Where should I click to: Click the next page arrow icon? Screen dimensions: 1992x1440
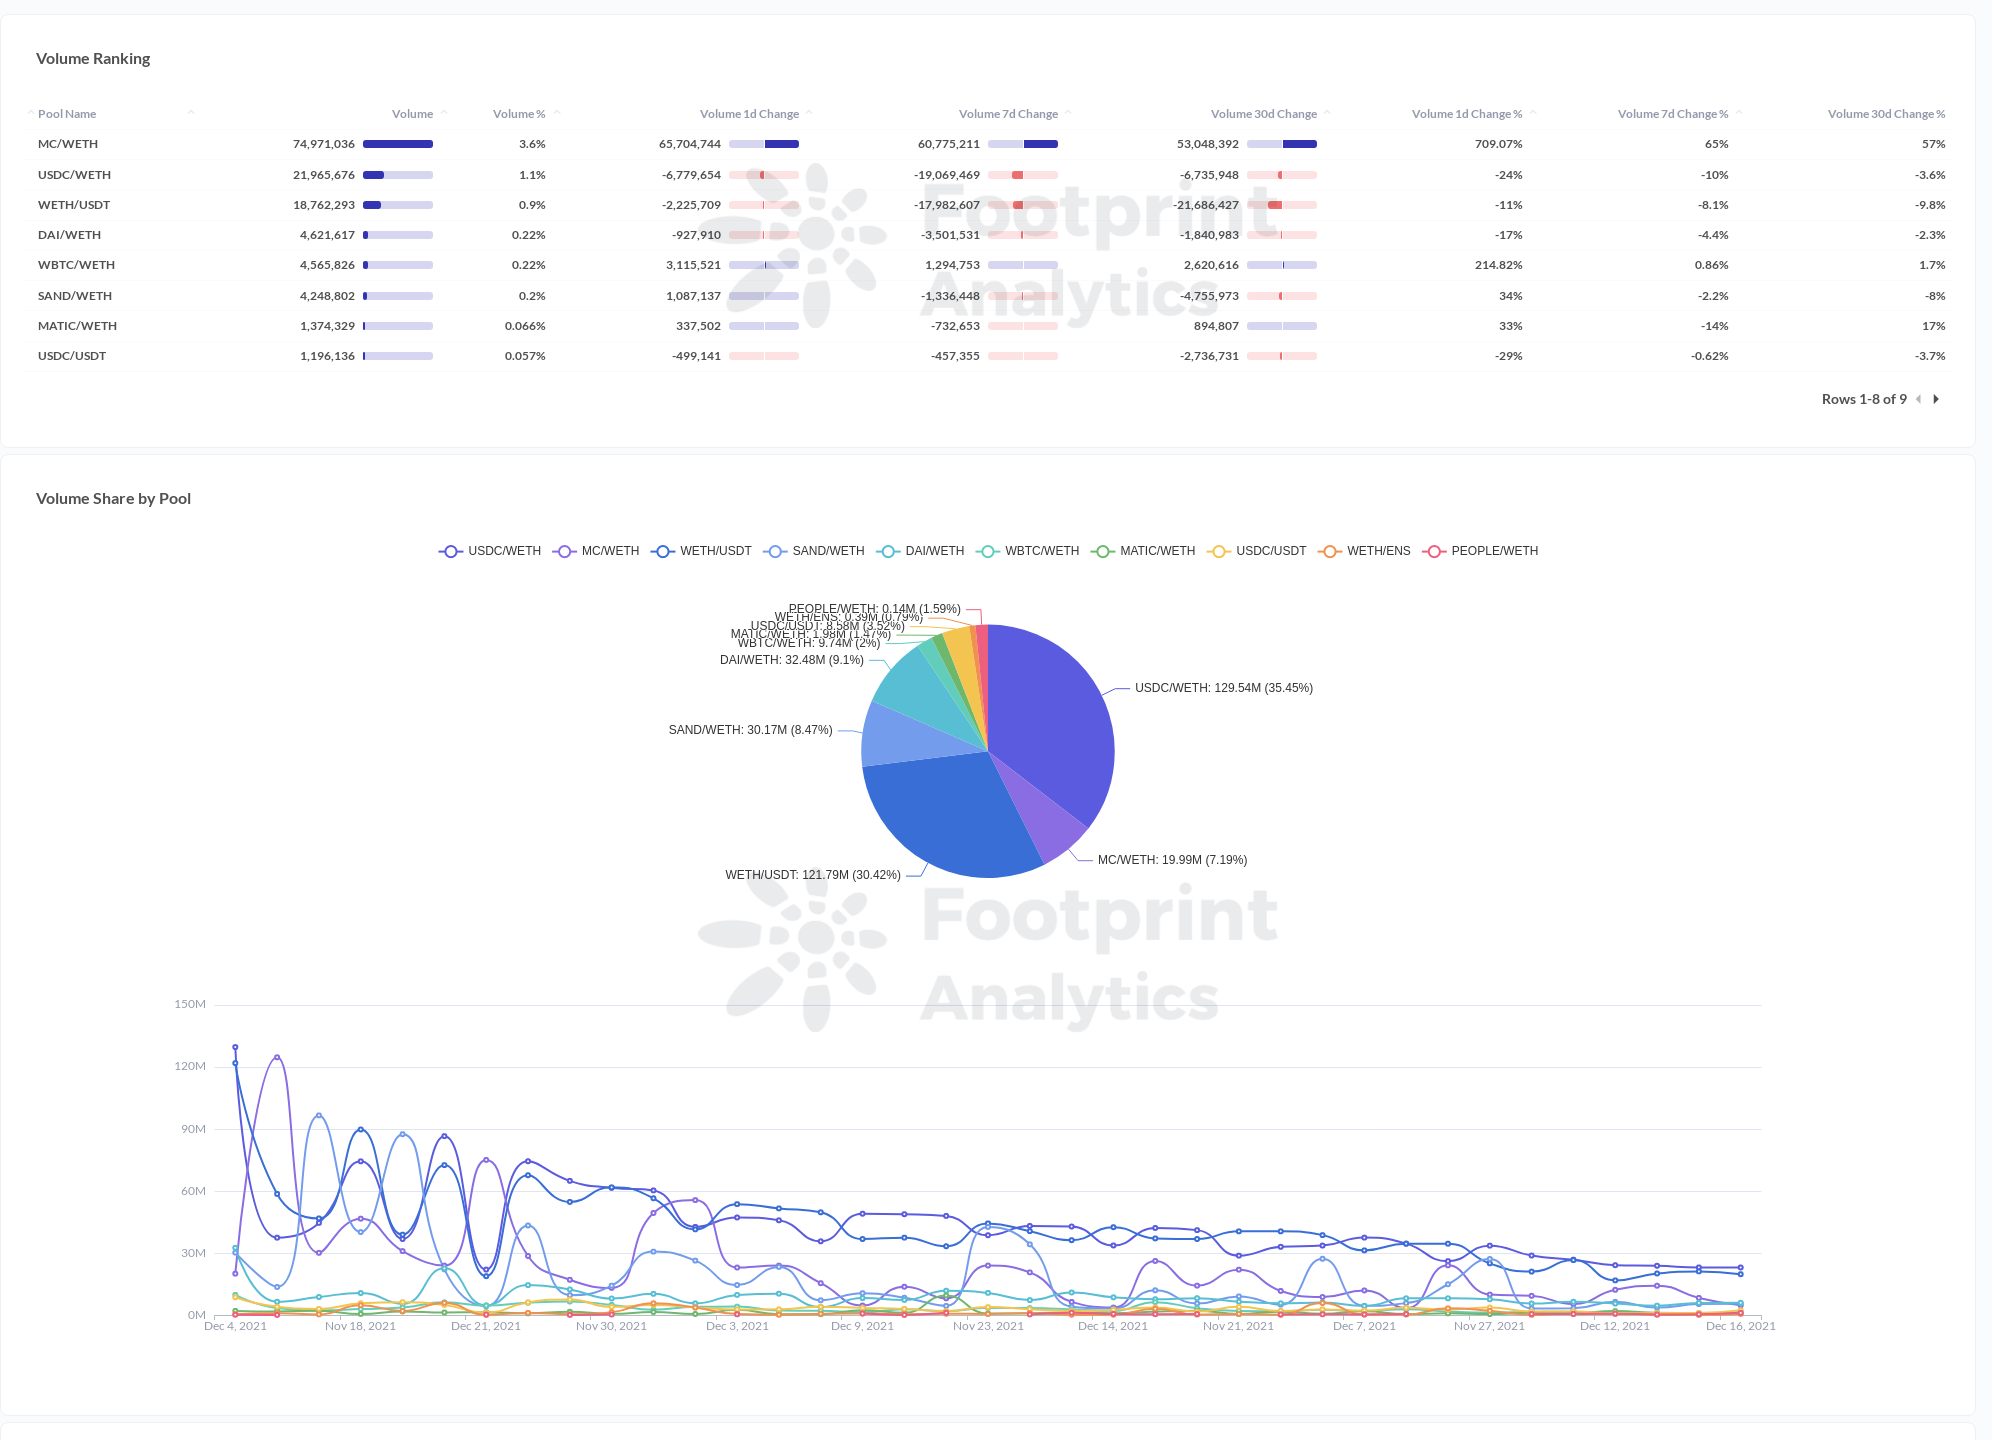click(x=1937, y=399)
